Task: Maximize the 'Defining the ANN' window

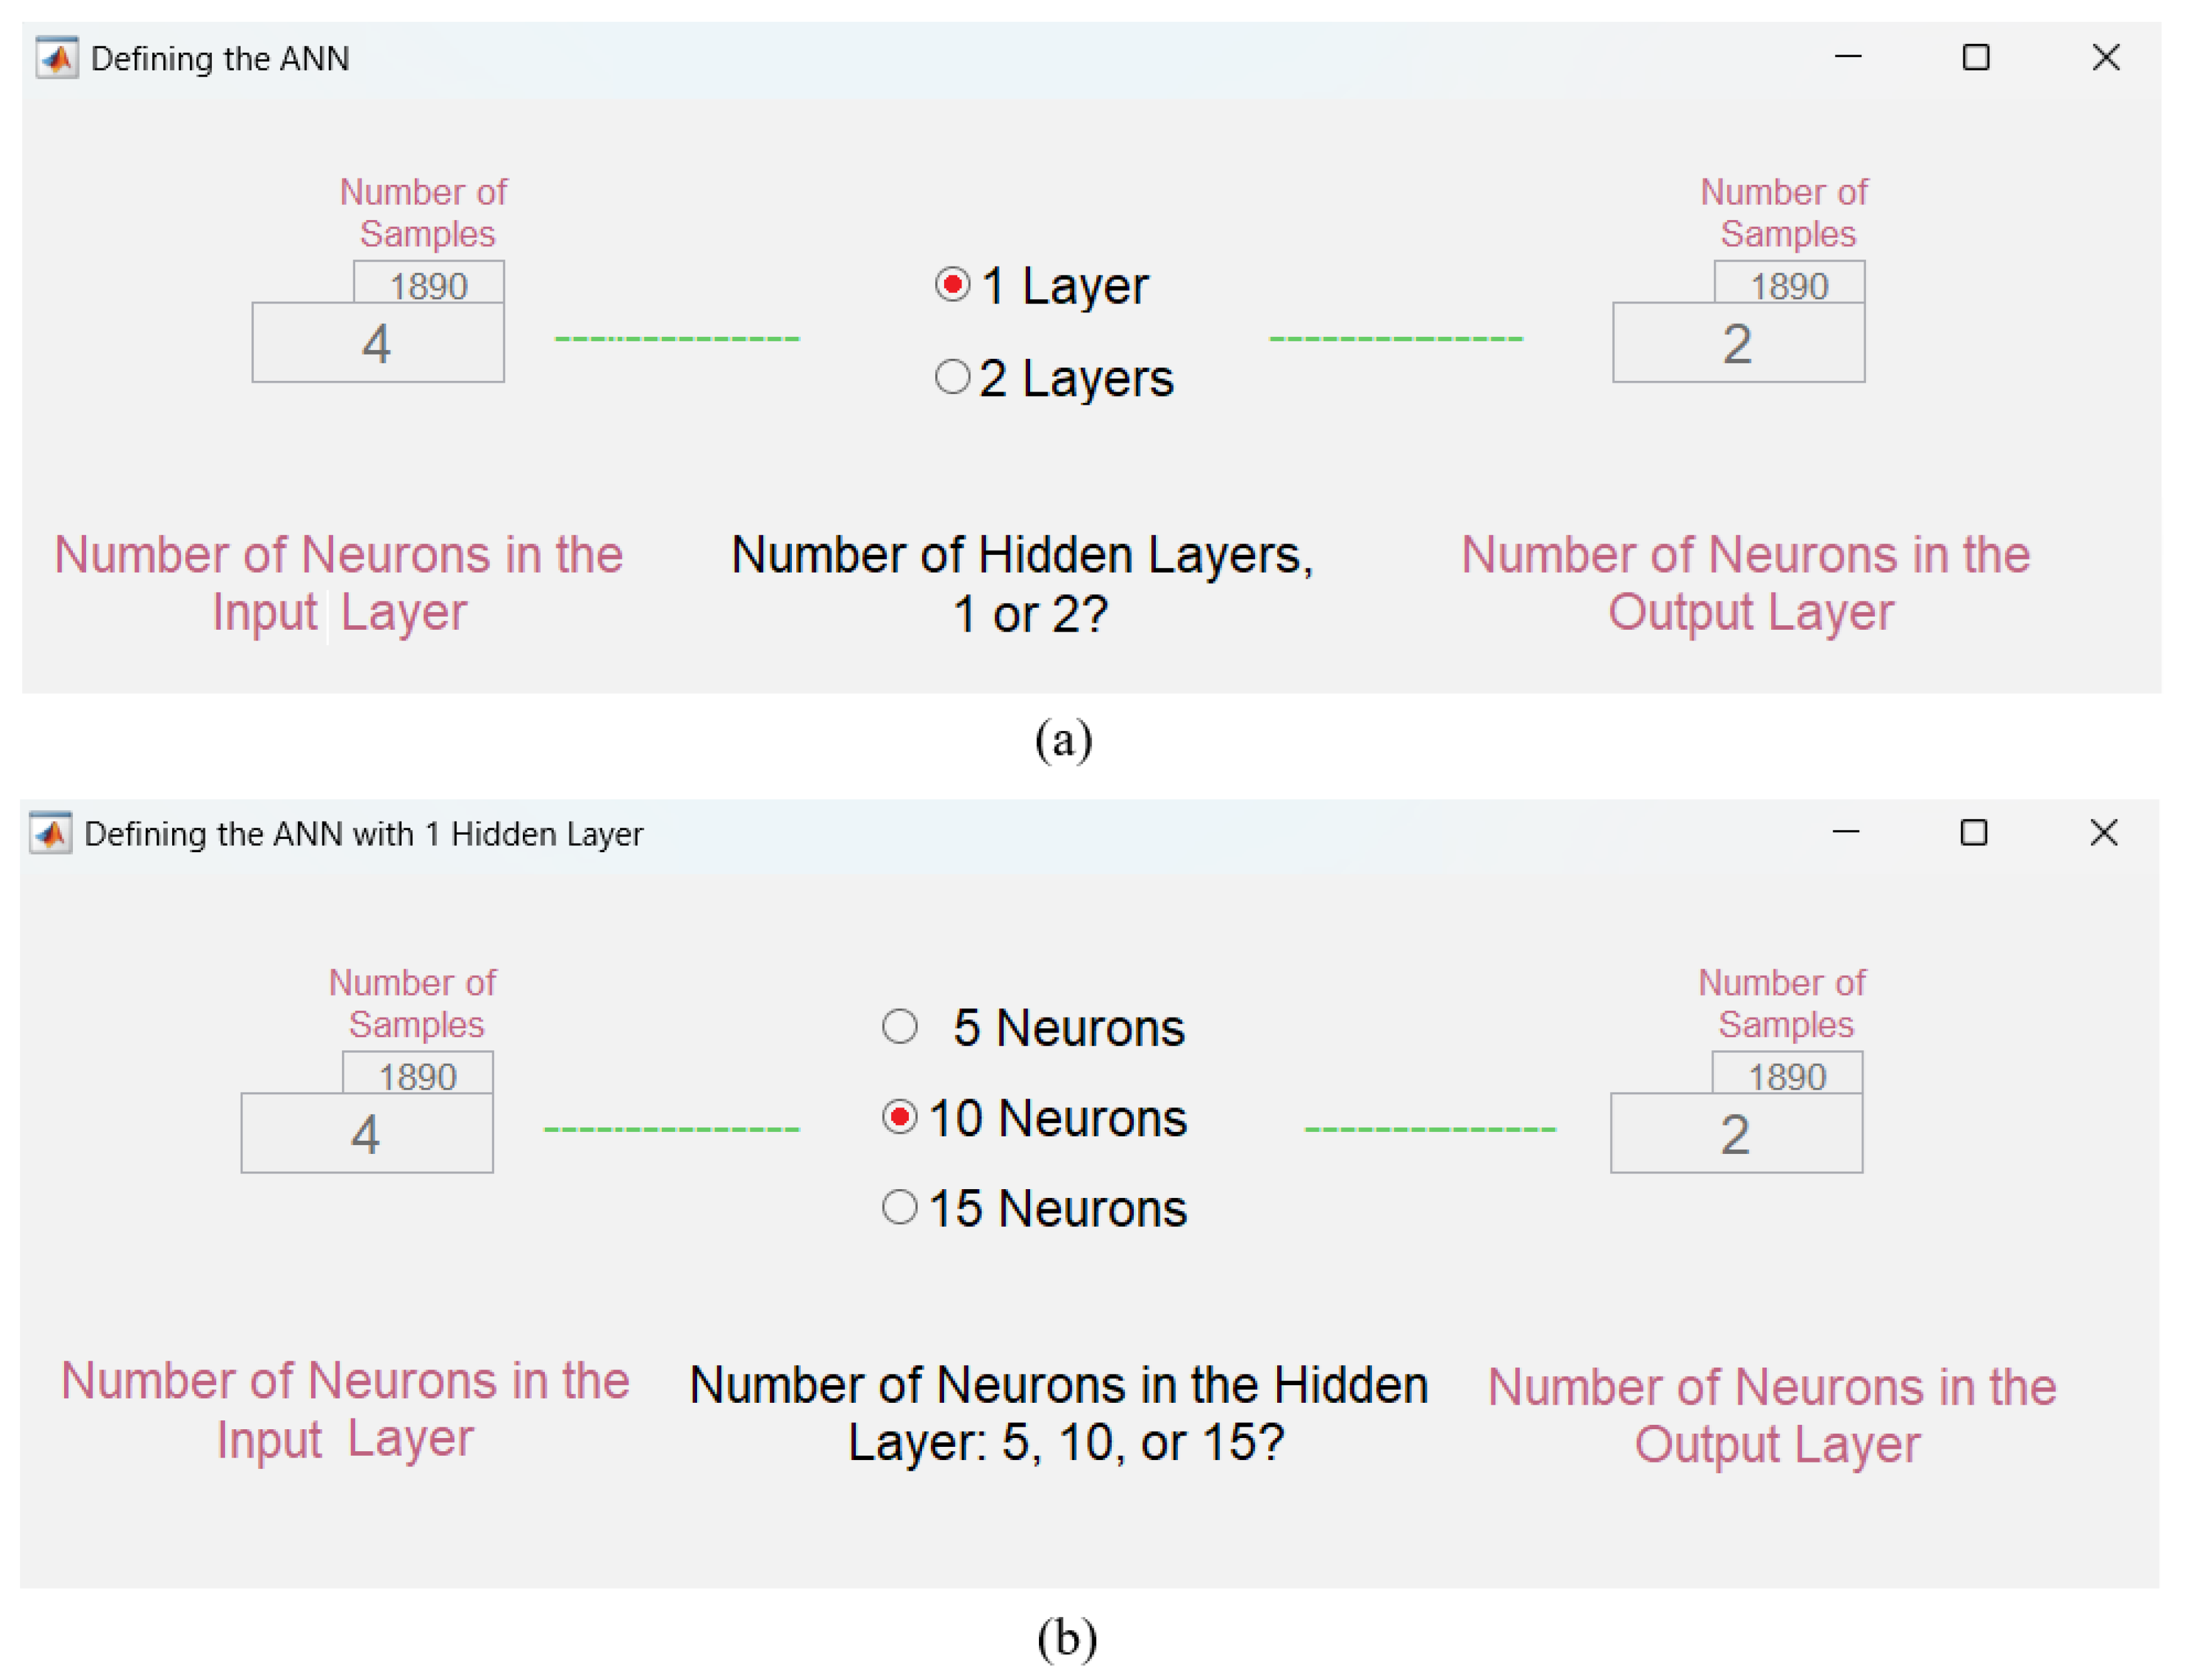Action: tap(1976, 58)
